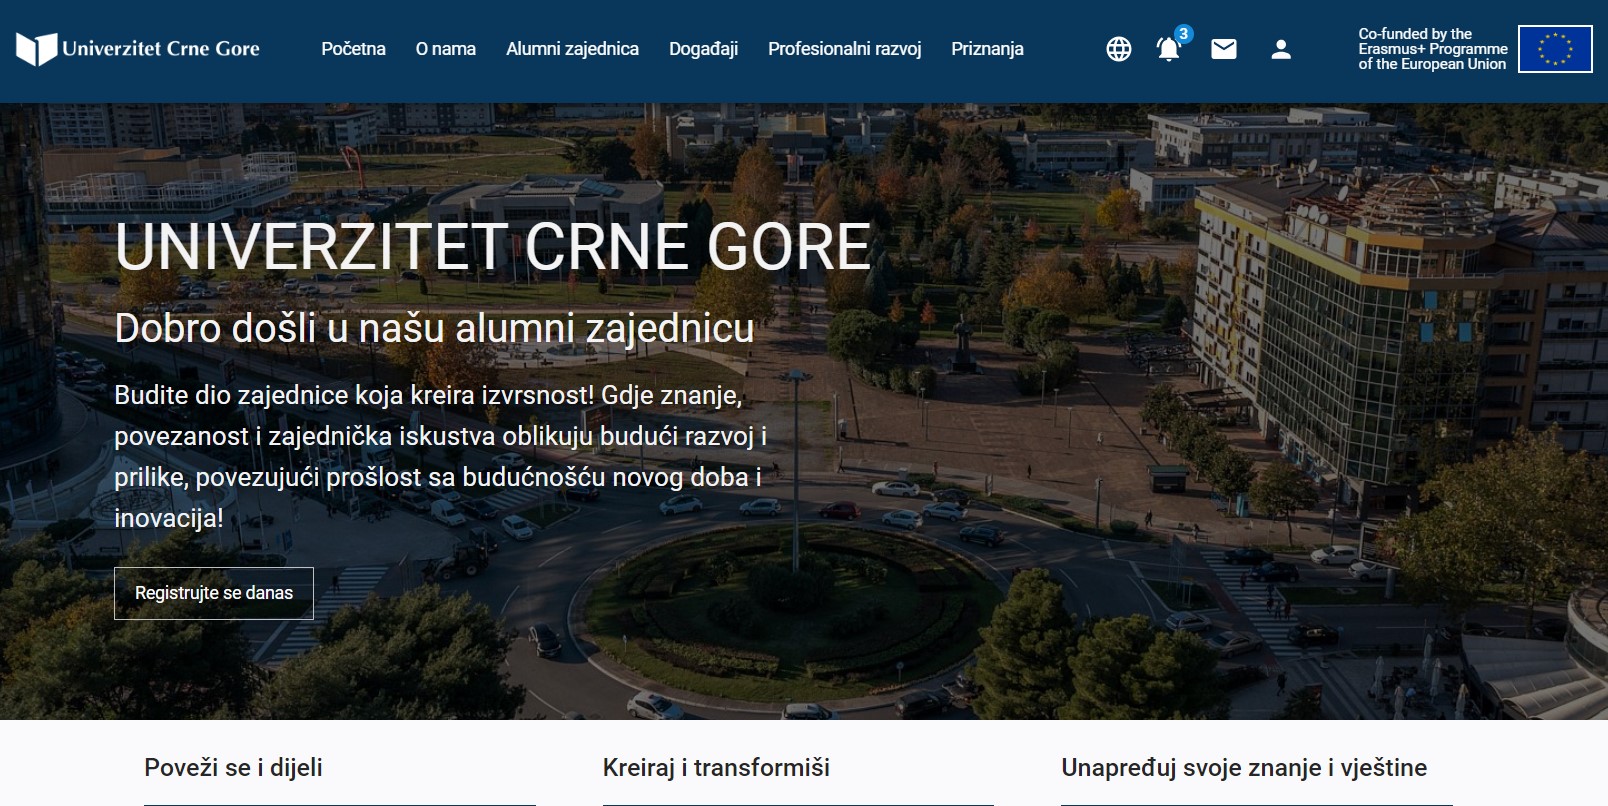
Task: Go to Početna menu item
Action: (353, 49)
